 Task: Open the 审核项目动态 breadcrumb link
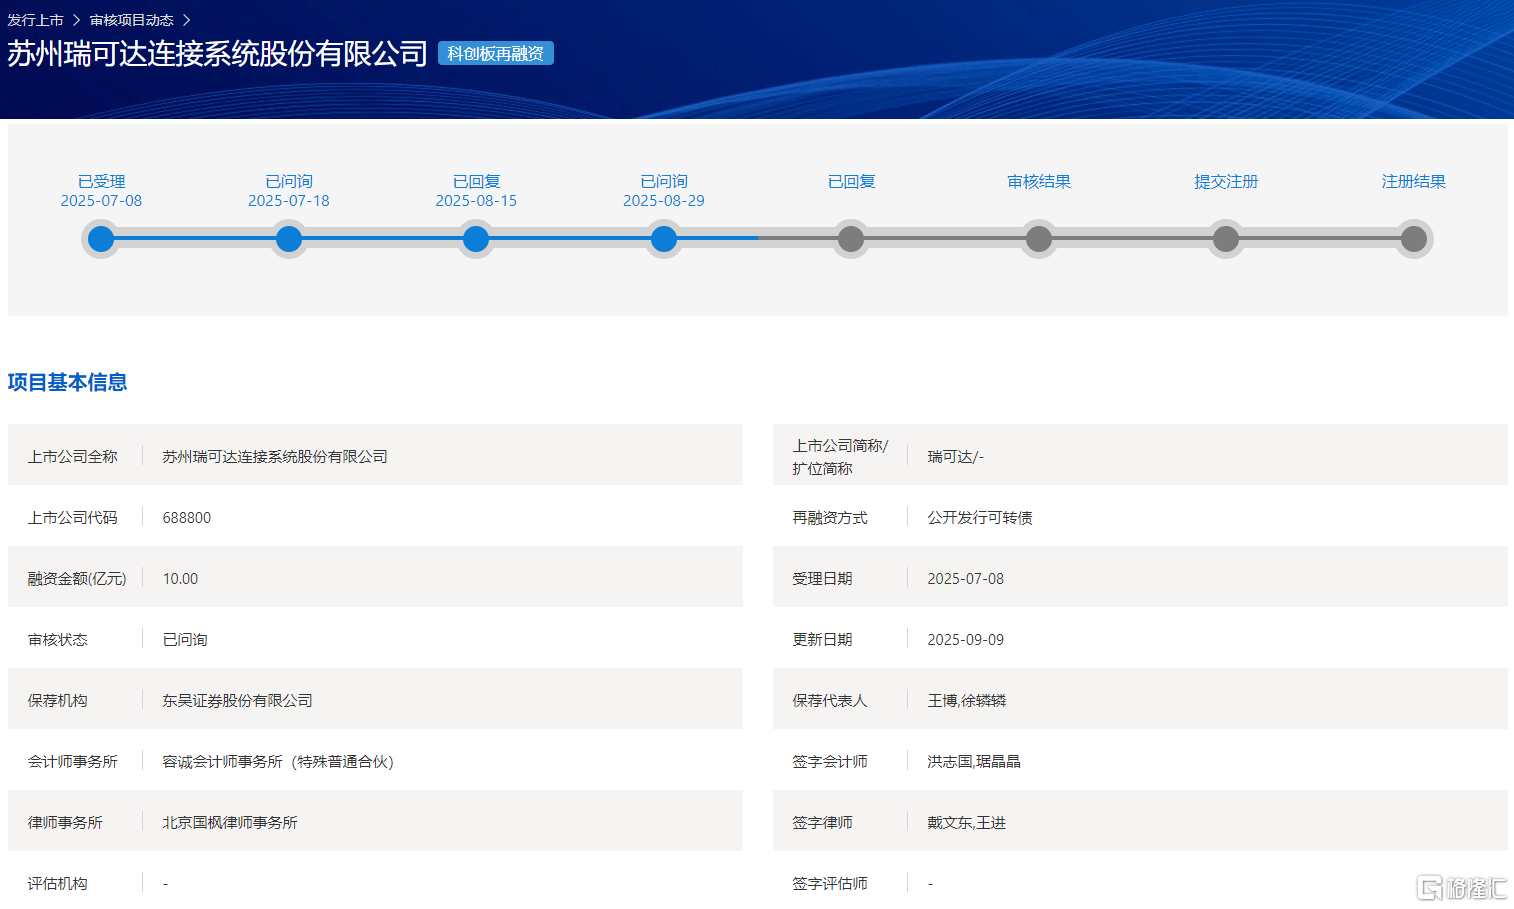(132, 20)
